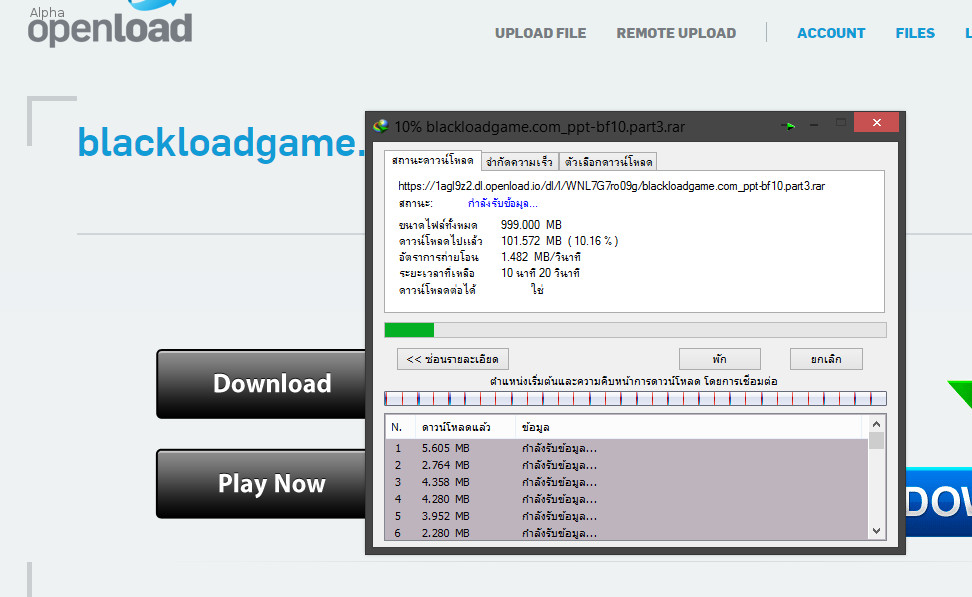Switch to the จำกัดความเร็ว tab
Viewport: 972px width, 597px height.
(x=519, y=162)
